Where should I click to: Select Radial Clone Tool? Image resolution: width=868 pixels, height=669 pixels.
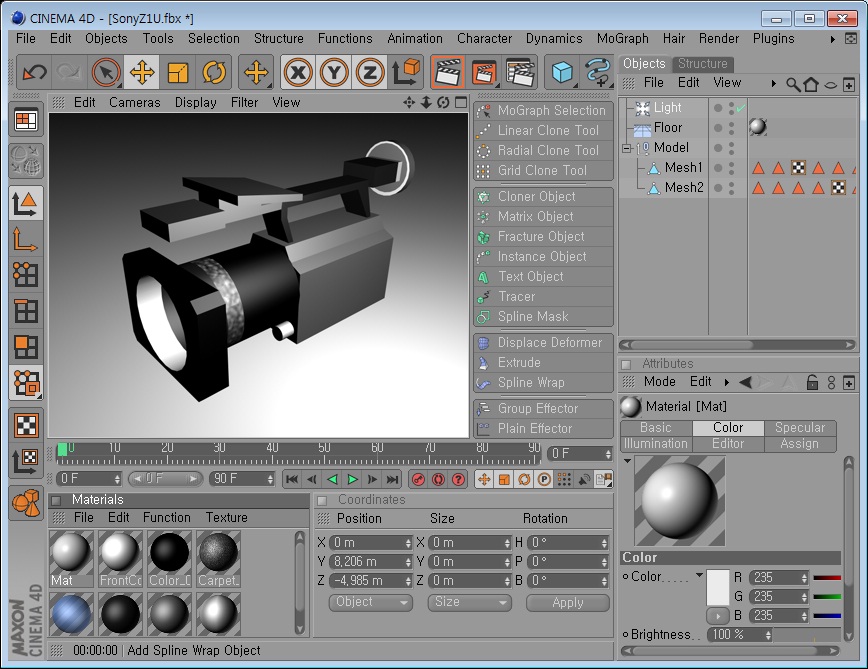[x=544, y=151]
